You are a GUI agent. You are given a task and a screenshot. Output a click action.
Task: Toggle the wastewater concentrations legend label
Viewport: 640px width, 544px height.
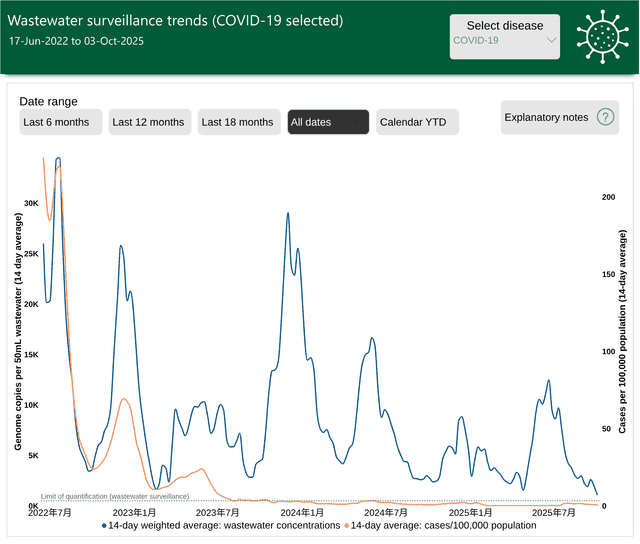[x=224, y=525]
